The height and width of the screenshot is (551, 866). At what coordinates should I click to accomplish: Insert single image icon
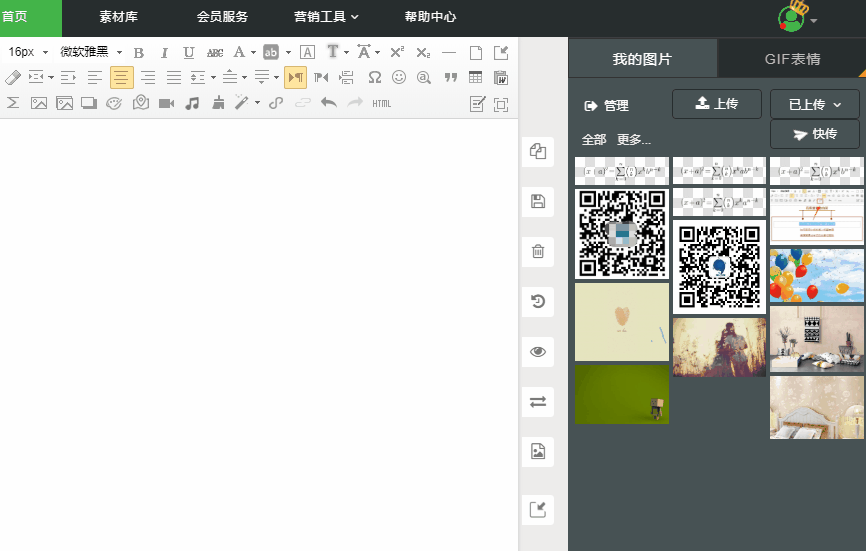click(39, 103)
